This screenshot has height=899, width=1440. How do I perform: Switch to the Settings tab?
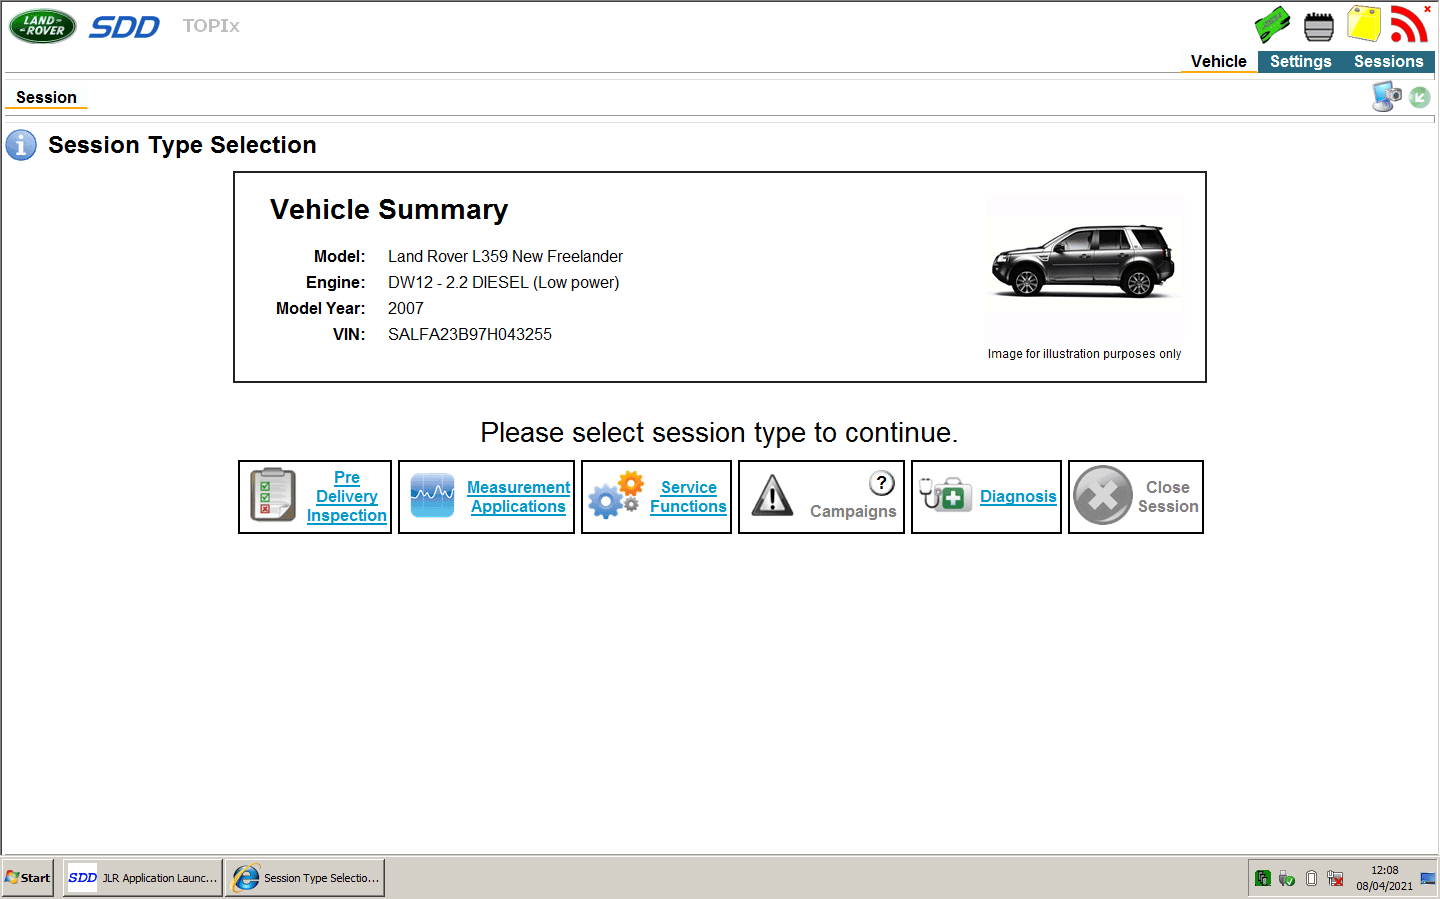pyautogui.click(x=1300, y=61)
